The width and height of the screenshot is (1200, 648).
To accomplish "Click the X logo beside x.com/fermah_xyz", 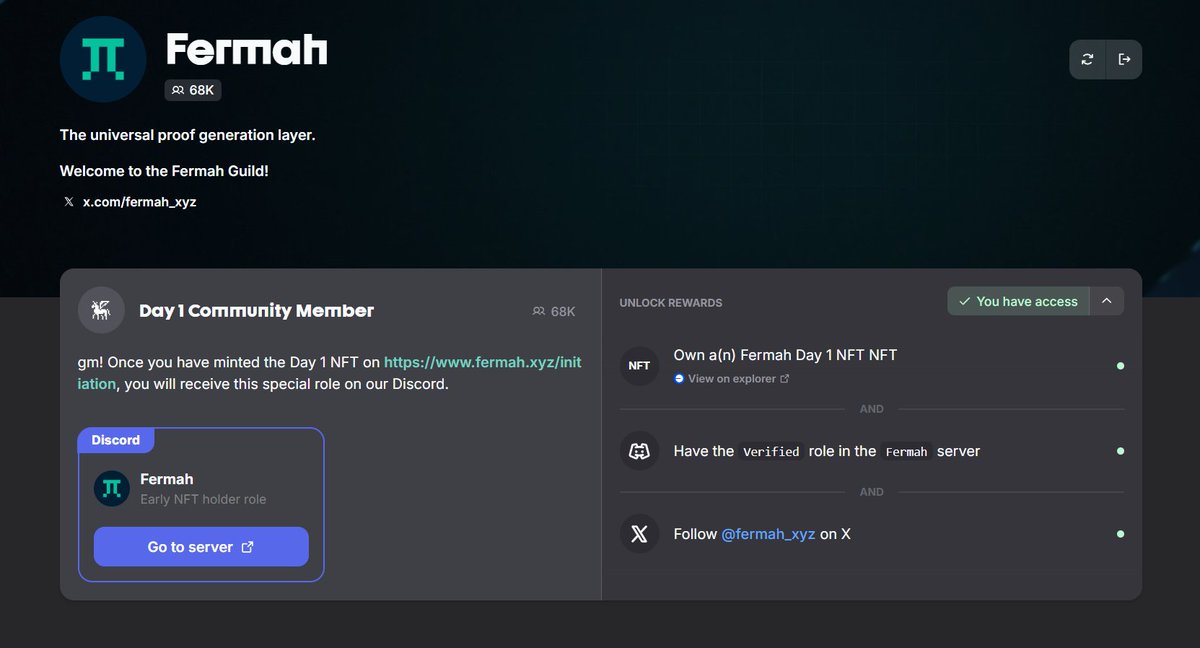I will [69, 202].
